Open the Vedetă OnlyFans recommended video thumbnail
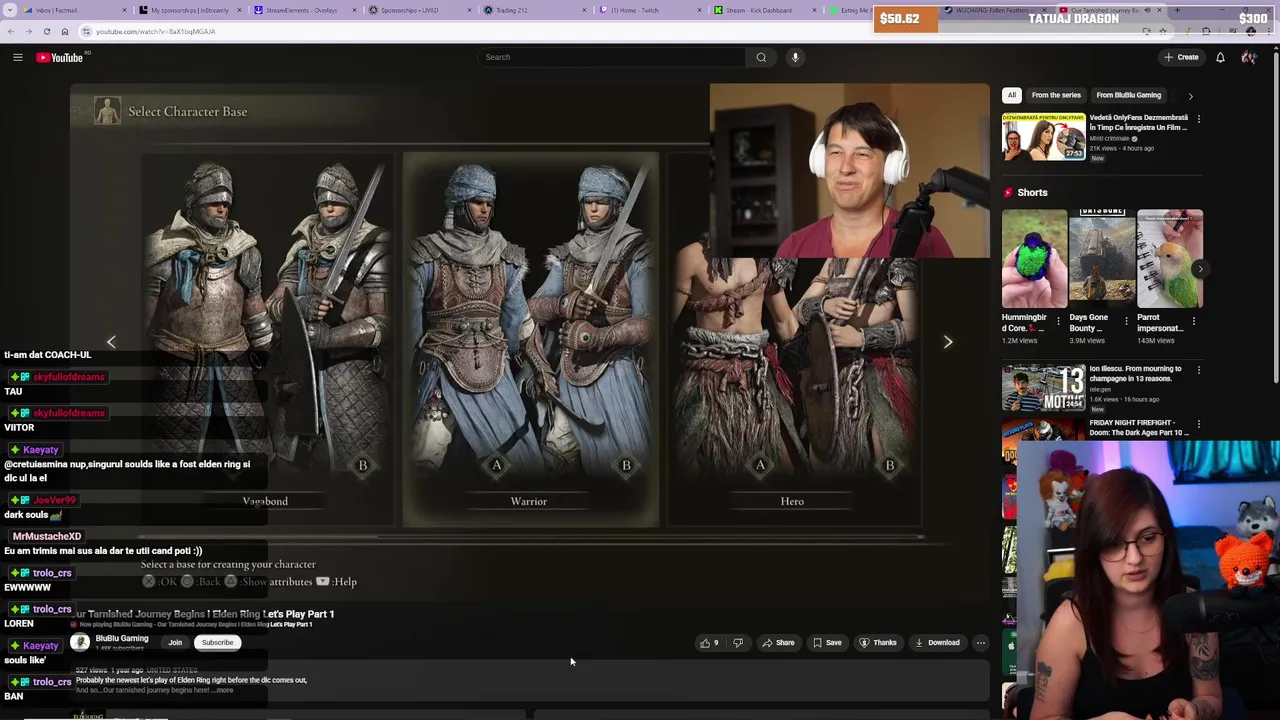 tap(1043, 137)
